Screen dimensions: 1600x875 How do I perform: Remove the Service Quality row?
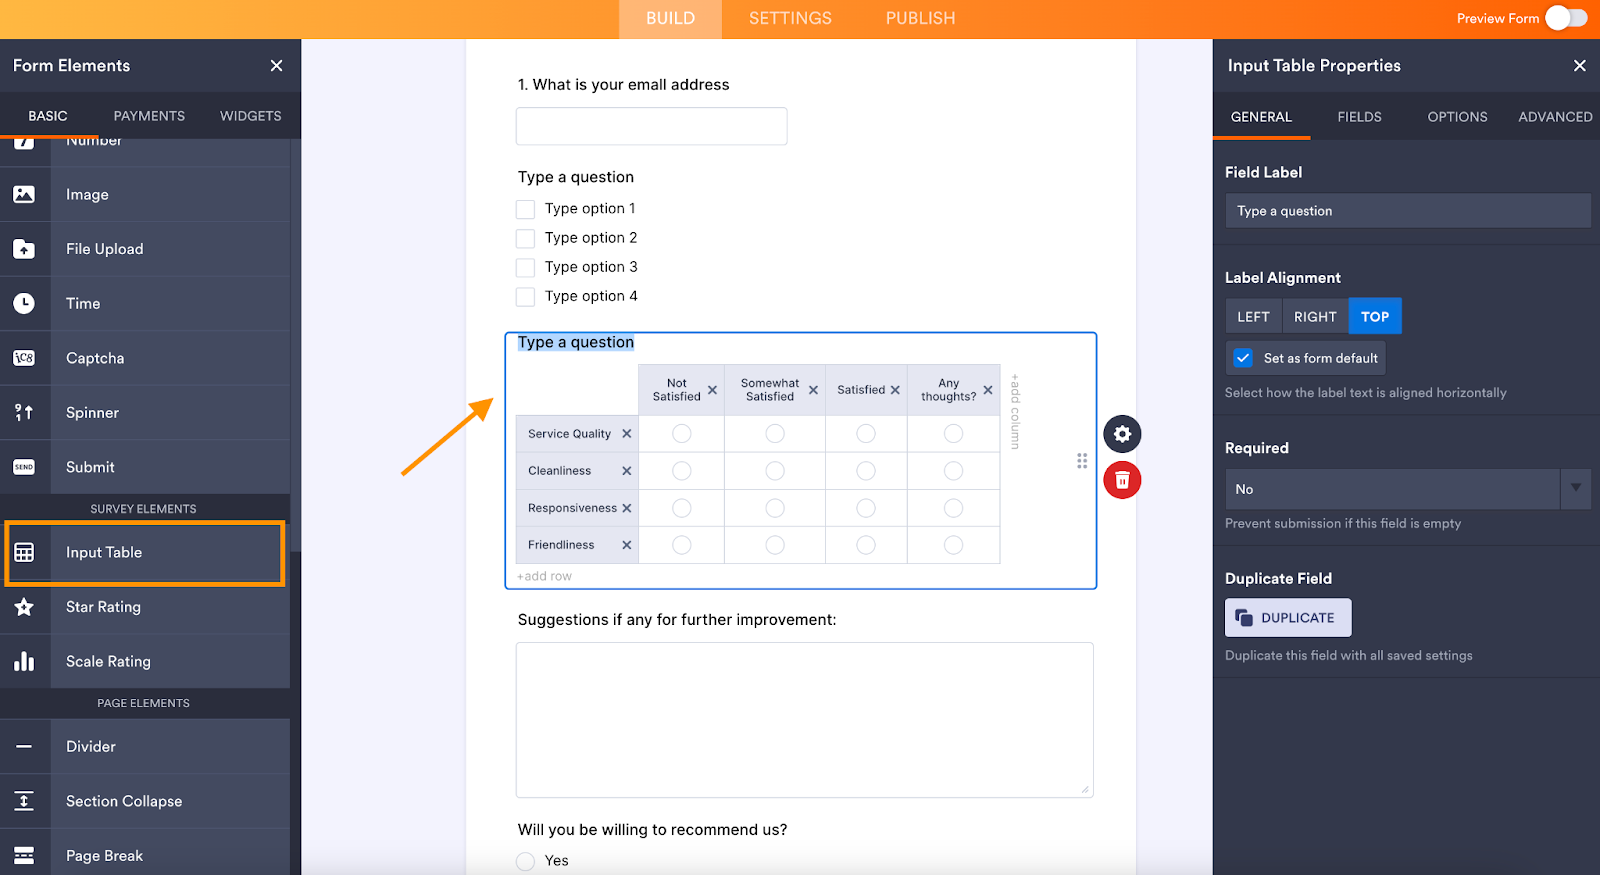coord(627,434)
